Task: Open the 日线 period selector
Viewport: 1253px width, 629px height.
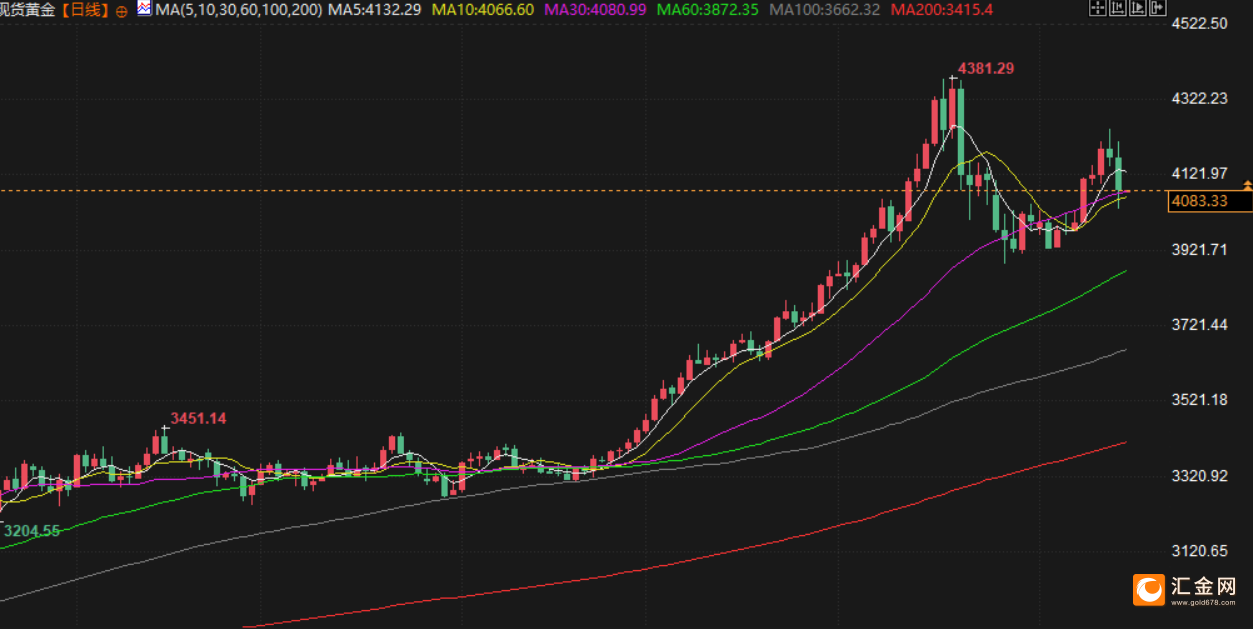Action: tap(85, 10)
